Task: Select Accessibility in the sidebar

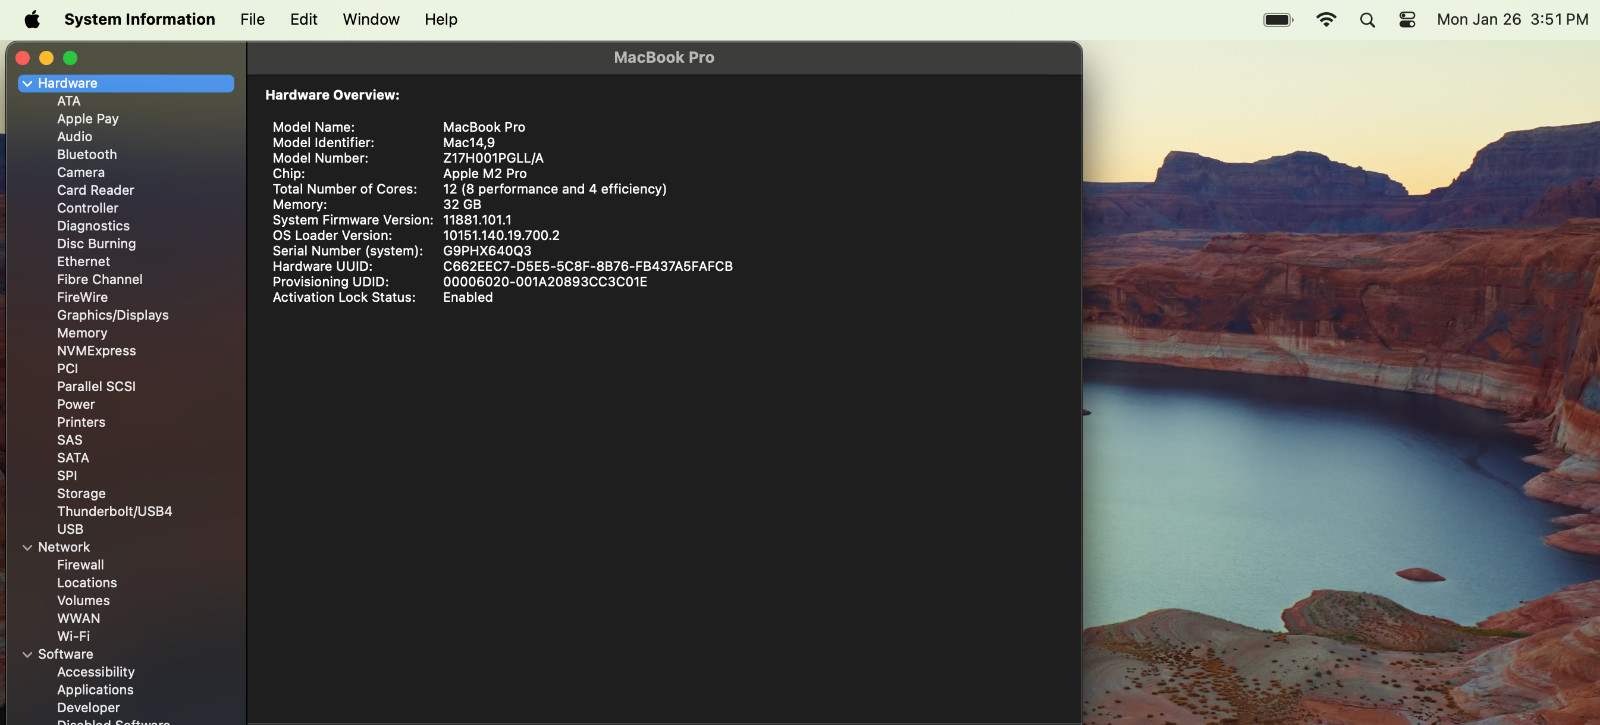Action: tap(96, 673)
